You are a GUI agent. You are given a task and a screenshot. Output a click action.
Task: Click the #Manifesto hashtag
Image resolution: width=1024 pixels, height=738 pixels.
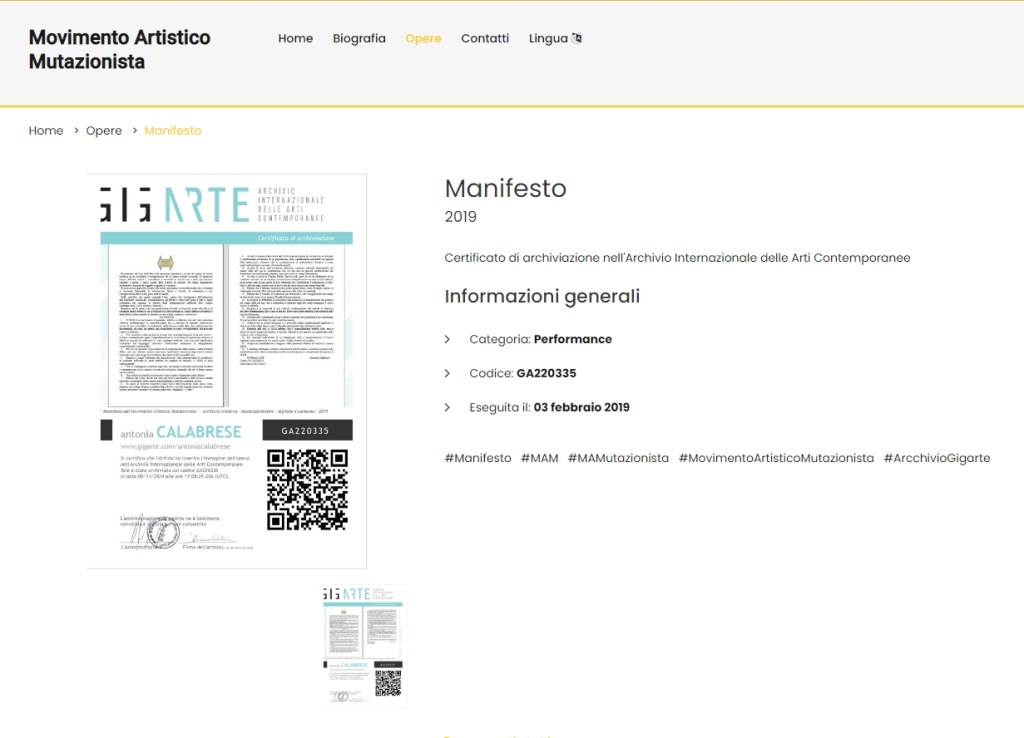(478, 458)
